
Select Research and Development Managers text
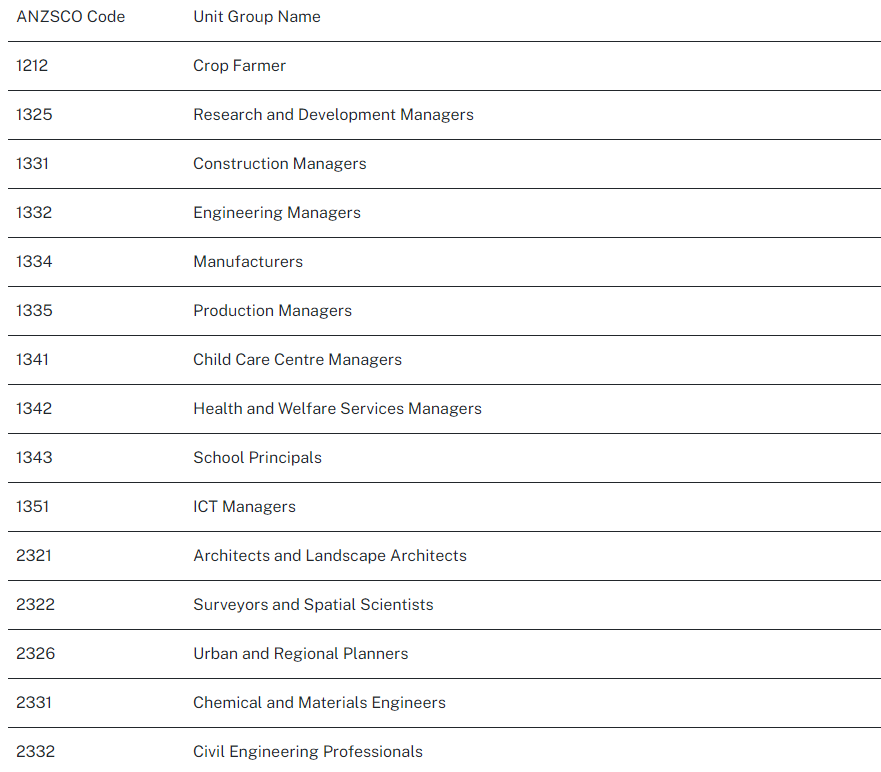(x=333, y=115)
